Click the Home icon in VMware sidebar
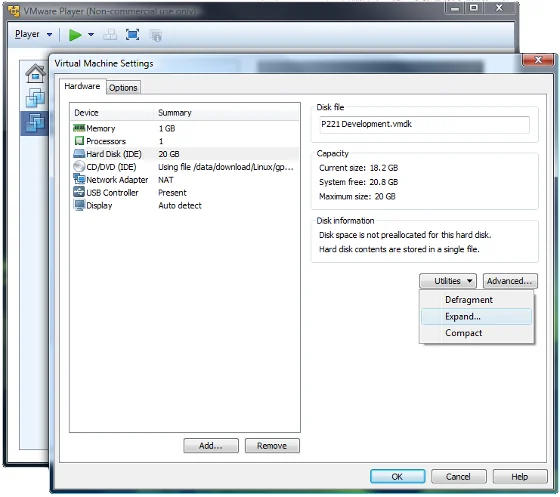The height and width of the screenshot is (497, 560). pos(35,73)
